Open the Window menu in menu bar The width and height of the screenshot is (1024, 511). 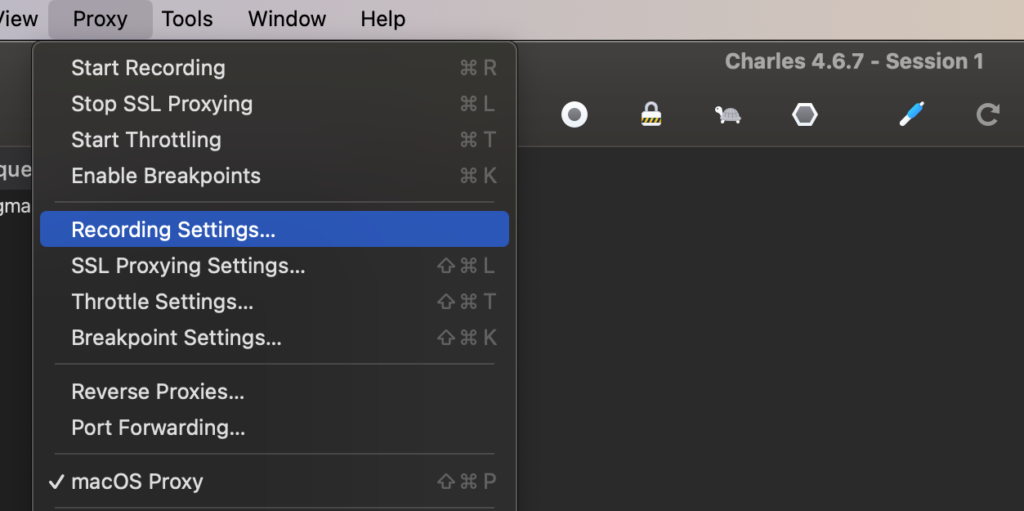pos(287,19)
